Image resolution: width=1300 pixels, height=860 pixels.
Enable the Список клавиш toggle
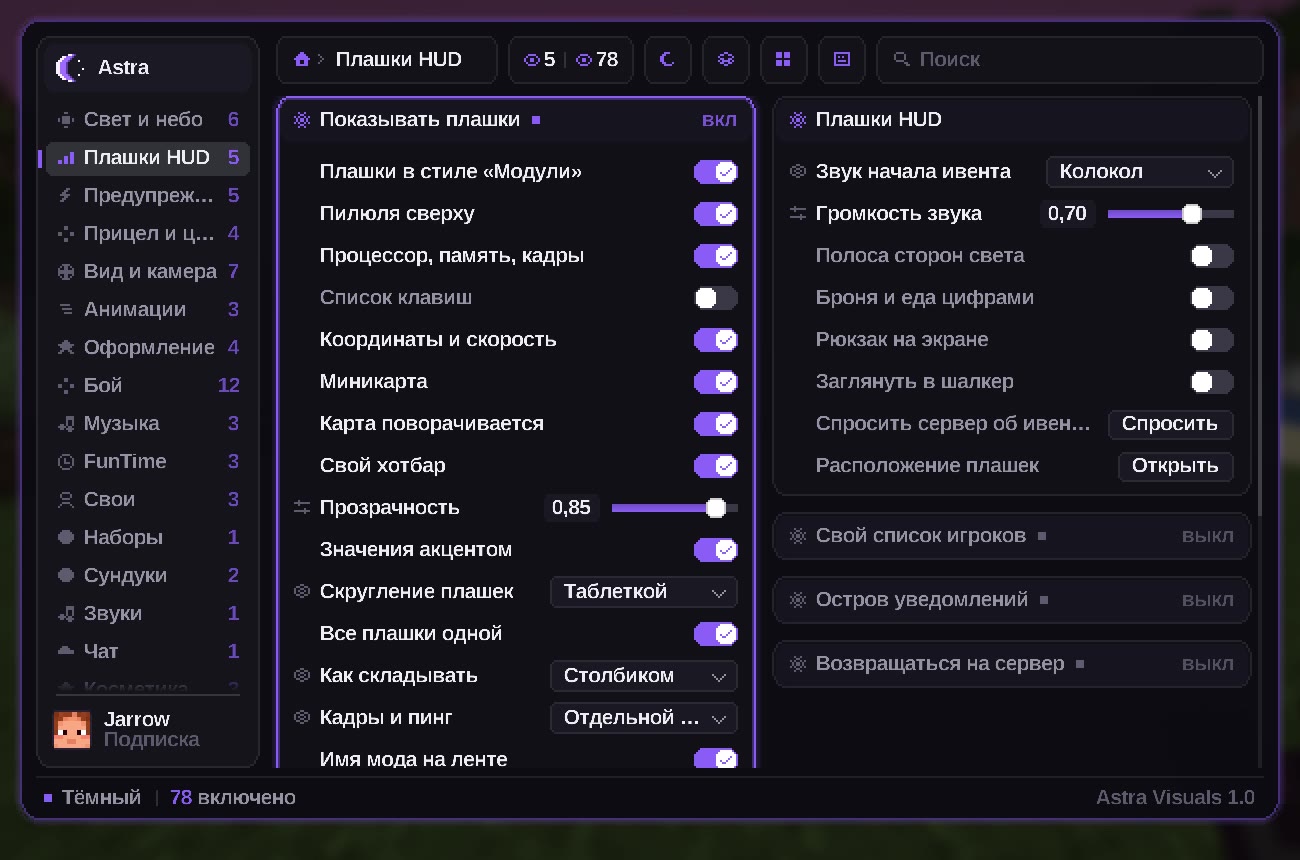coord(716,298)
